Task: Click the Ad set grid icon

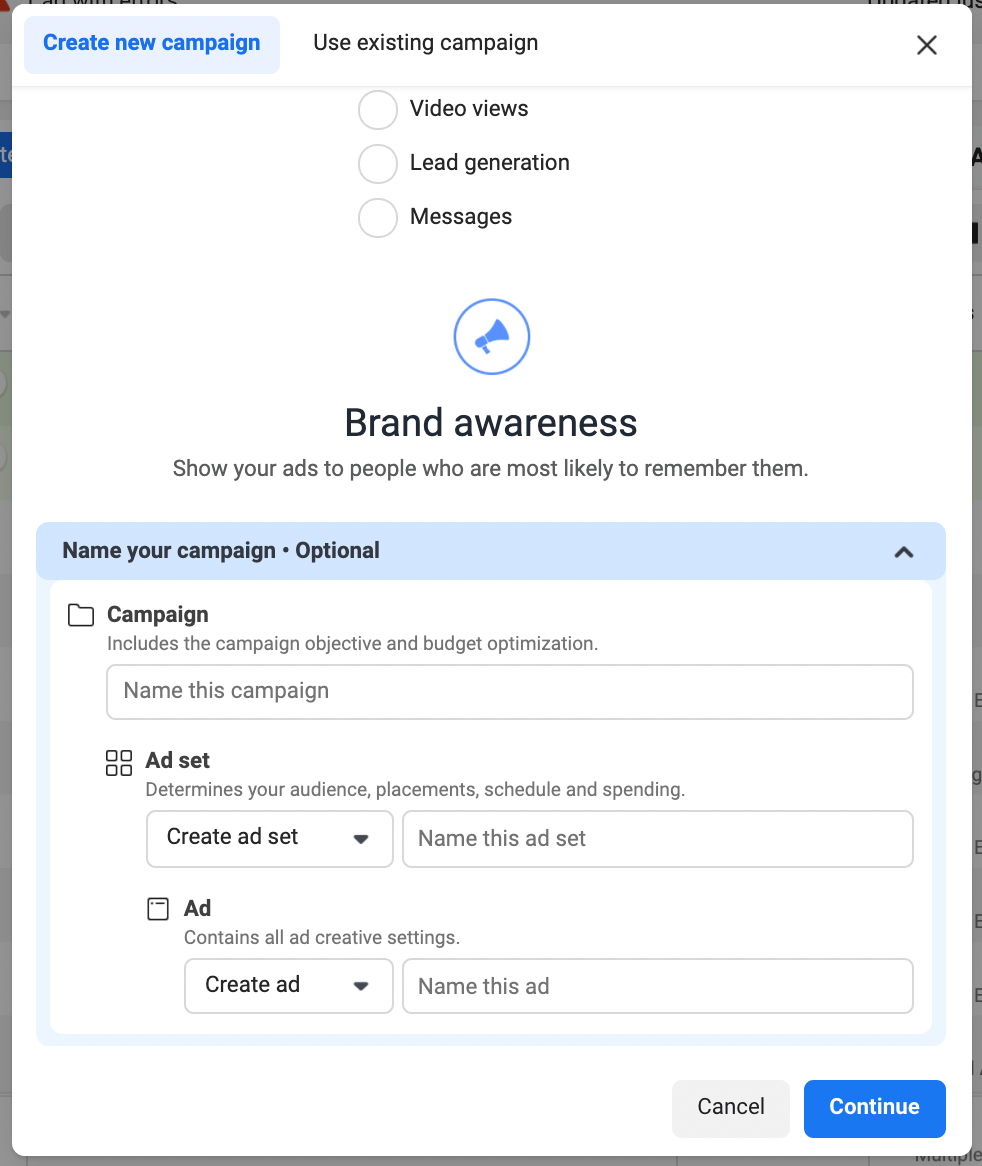Action: (x=119, y=762)
